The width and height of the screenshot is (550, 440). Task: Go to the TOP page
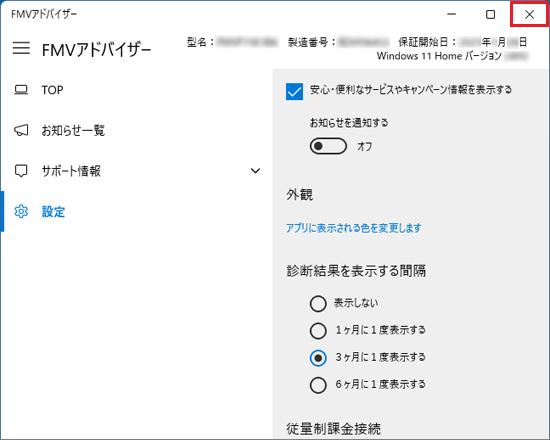pyautogui.click(x=136, y=90)
